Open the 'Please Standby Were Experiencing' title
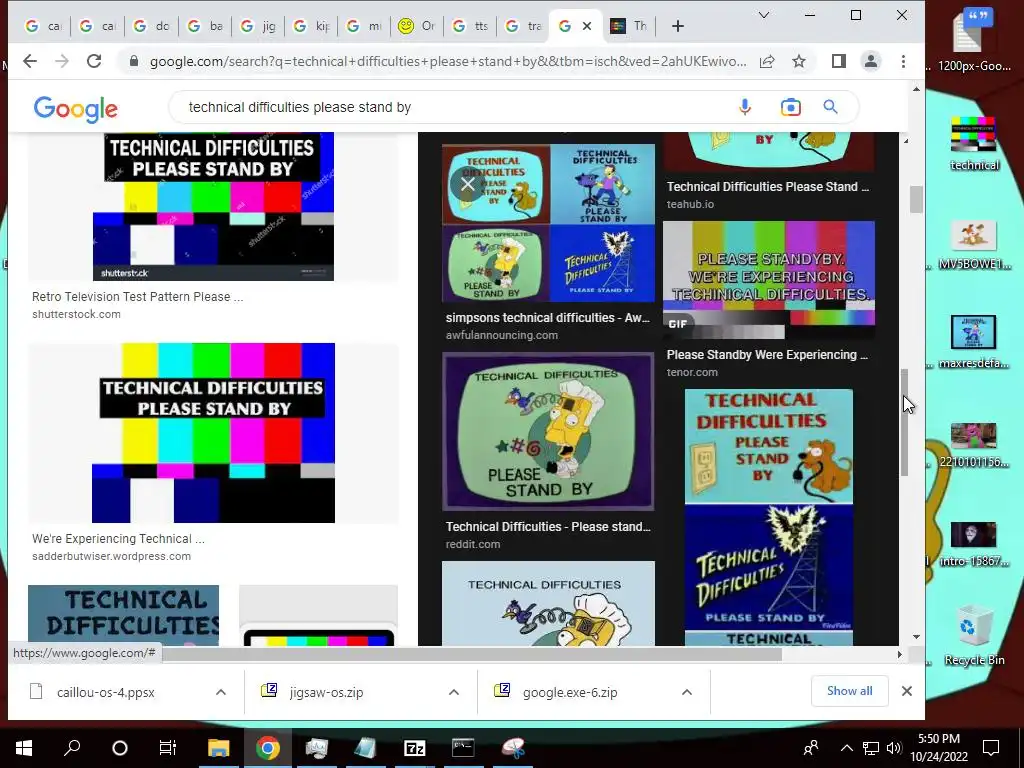This screenshot has height=768, width=1024. (767, 355)
